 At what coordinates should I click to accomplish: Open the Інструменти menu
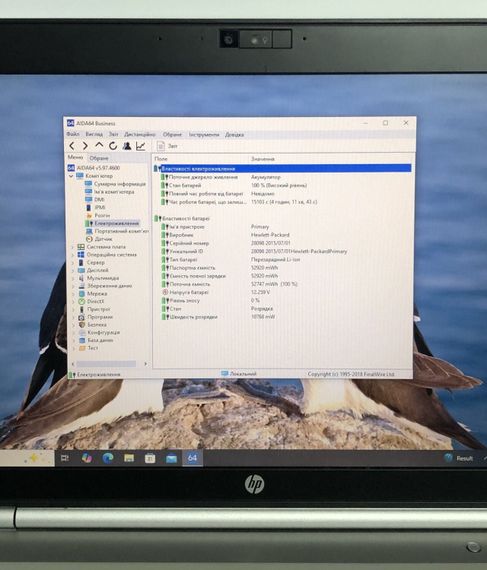(204, 135)
